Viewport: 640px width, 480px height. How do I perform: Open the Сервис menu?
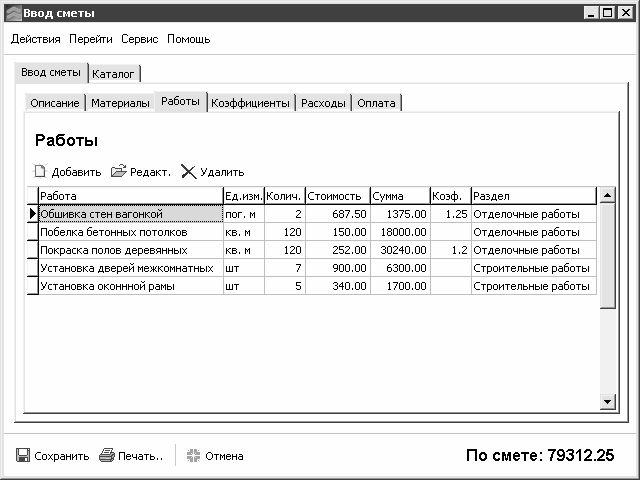coord(140,39)
